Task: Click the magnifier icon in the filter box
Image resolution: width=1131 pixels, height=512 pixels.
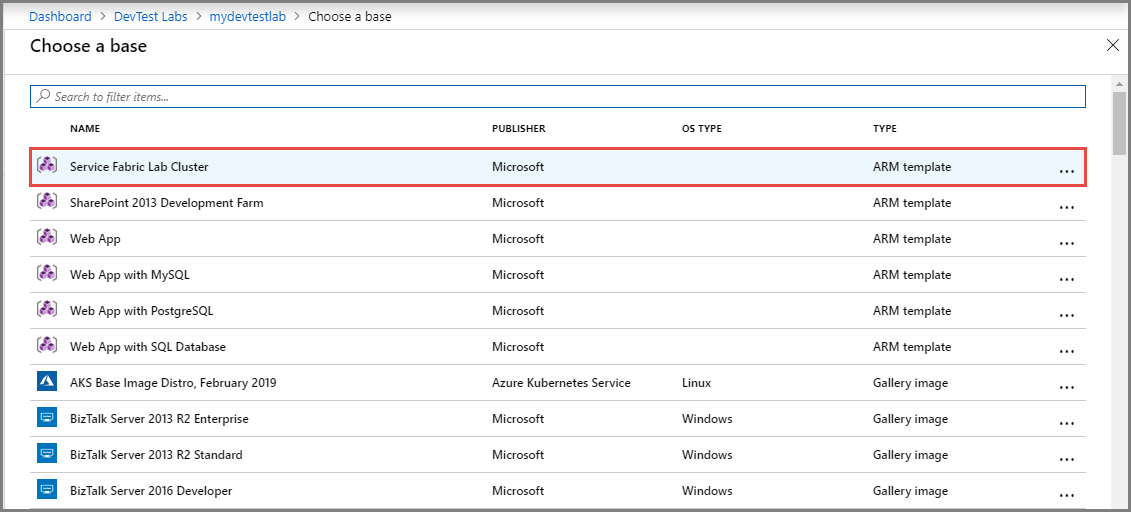Action: pyautogui.click(x=43, y=96)
